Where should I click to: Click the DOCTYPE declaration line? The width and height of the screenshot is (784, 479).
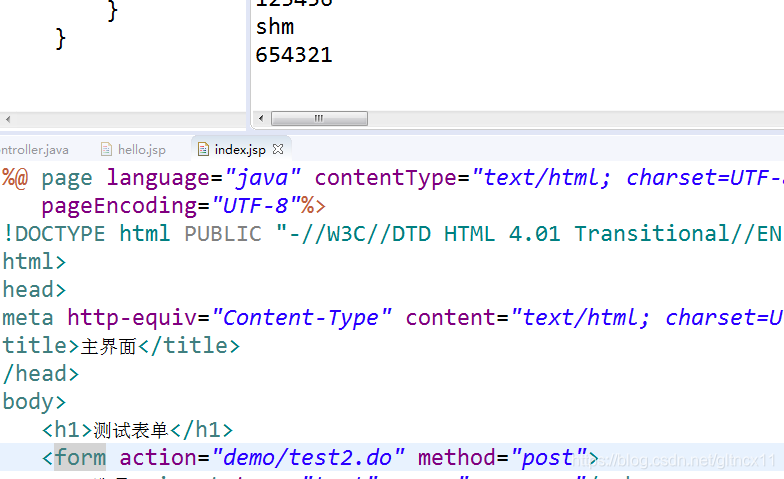click(392, 234)
